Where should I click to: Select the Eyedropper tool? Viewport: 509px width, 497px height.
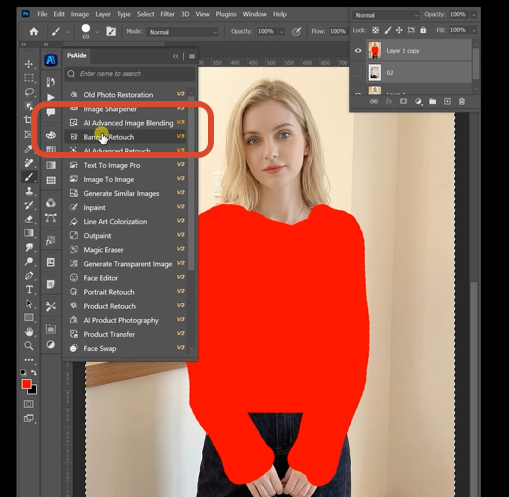click(28, 149)
